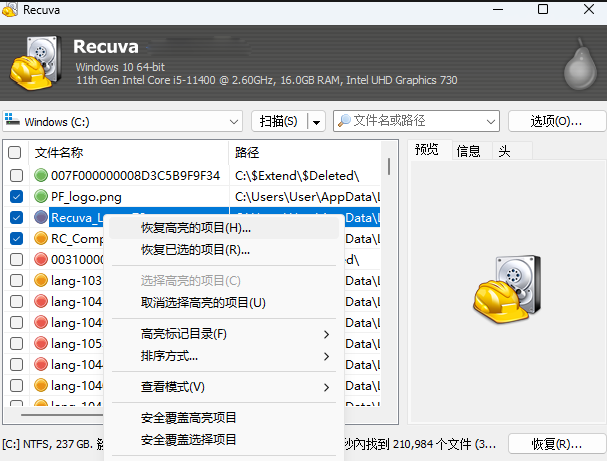Viewport: 607px width, 461px height.
Task: Select the C:\Users\User\AppData path of PF_logo.png
Action: click(x=307, y=197)
